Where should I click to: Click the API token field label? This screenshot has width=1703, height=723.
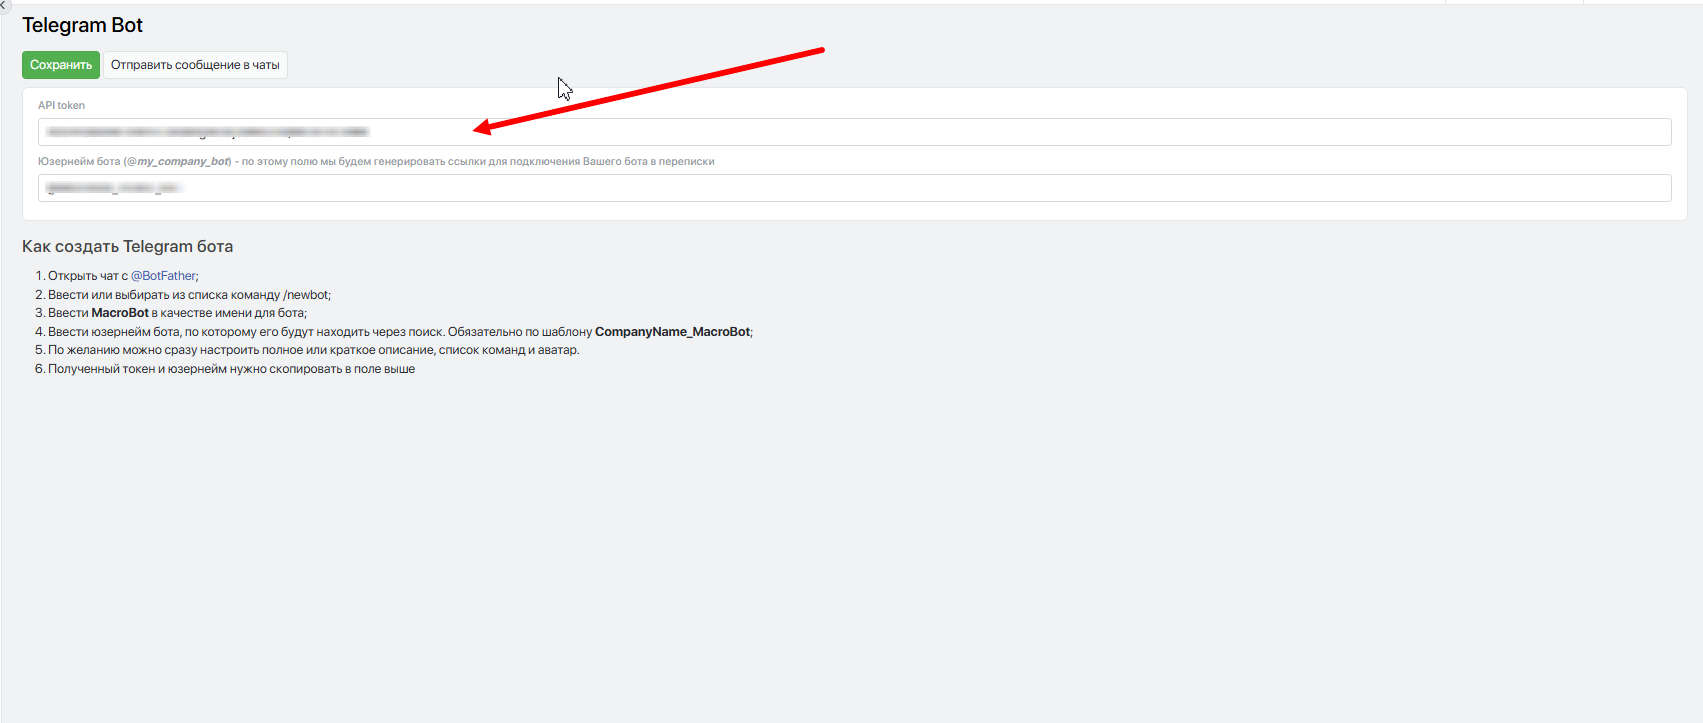click(61, 105)
